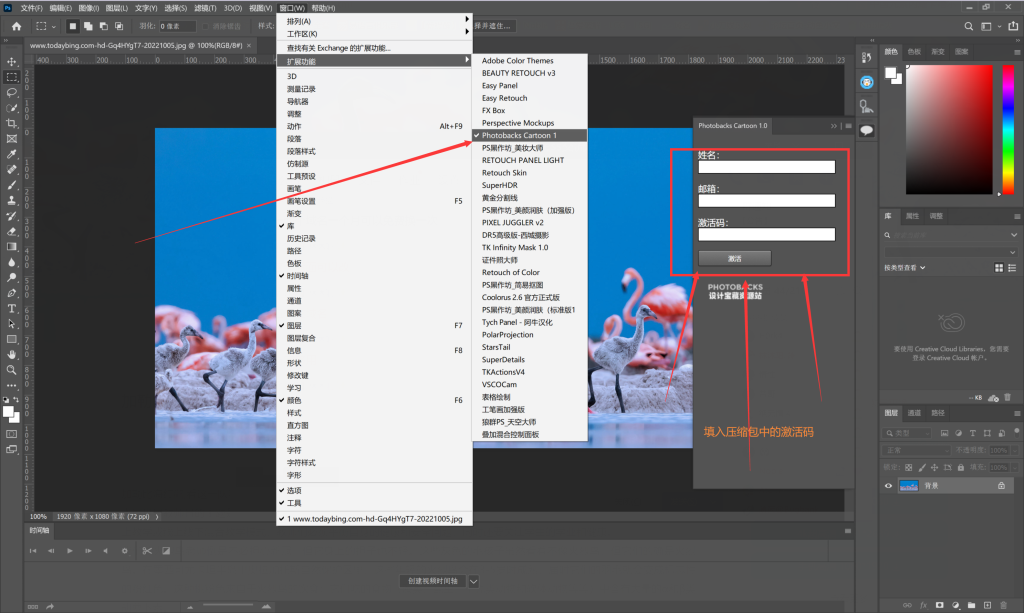The width and height of the screenshot is (1024, 613).
Task: Pick a color in the red color field
Action: coord(949,129)
